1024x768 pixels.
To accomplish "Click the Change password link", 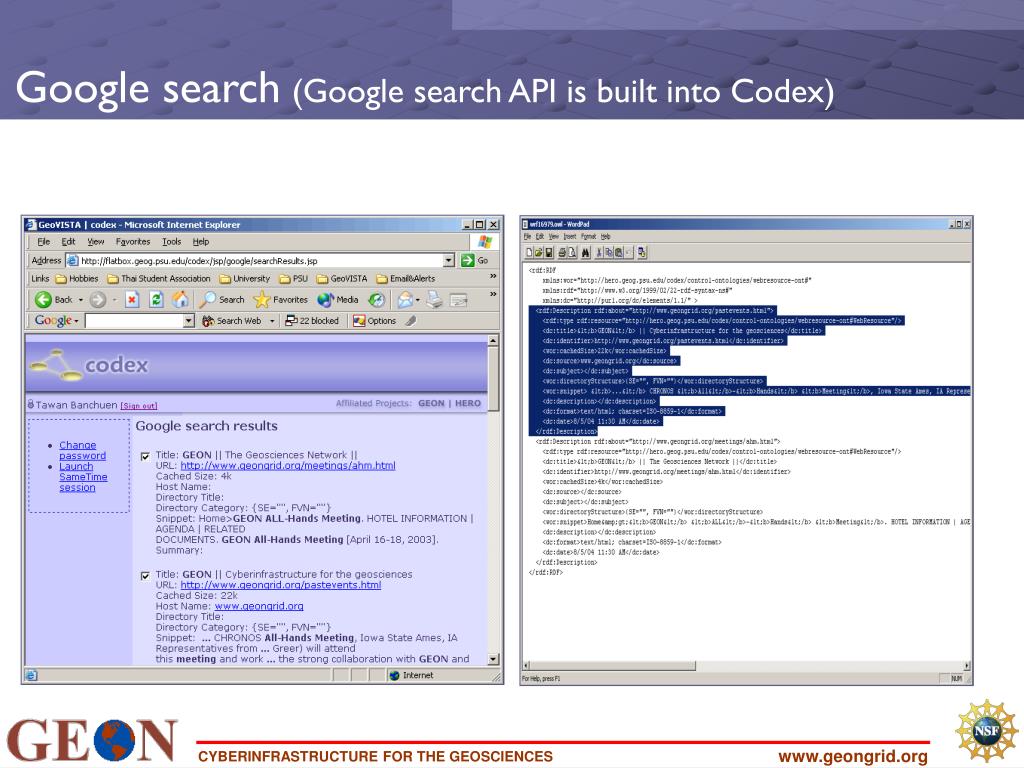I will [x=82, y=451].
